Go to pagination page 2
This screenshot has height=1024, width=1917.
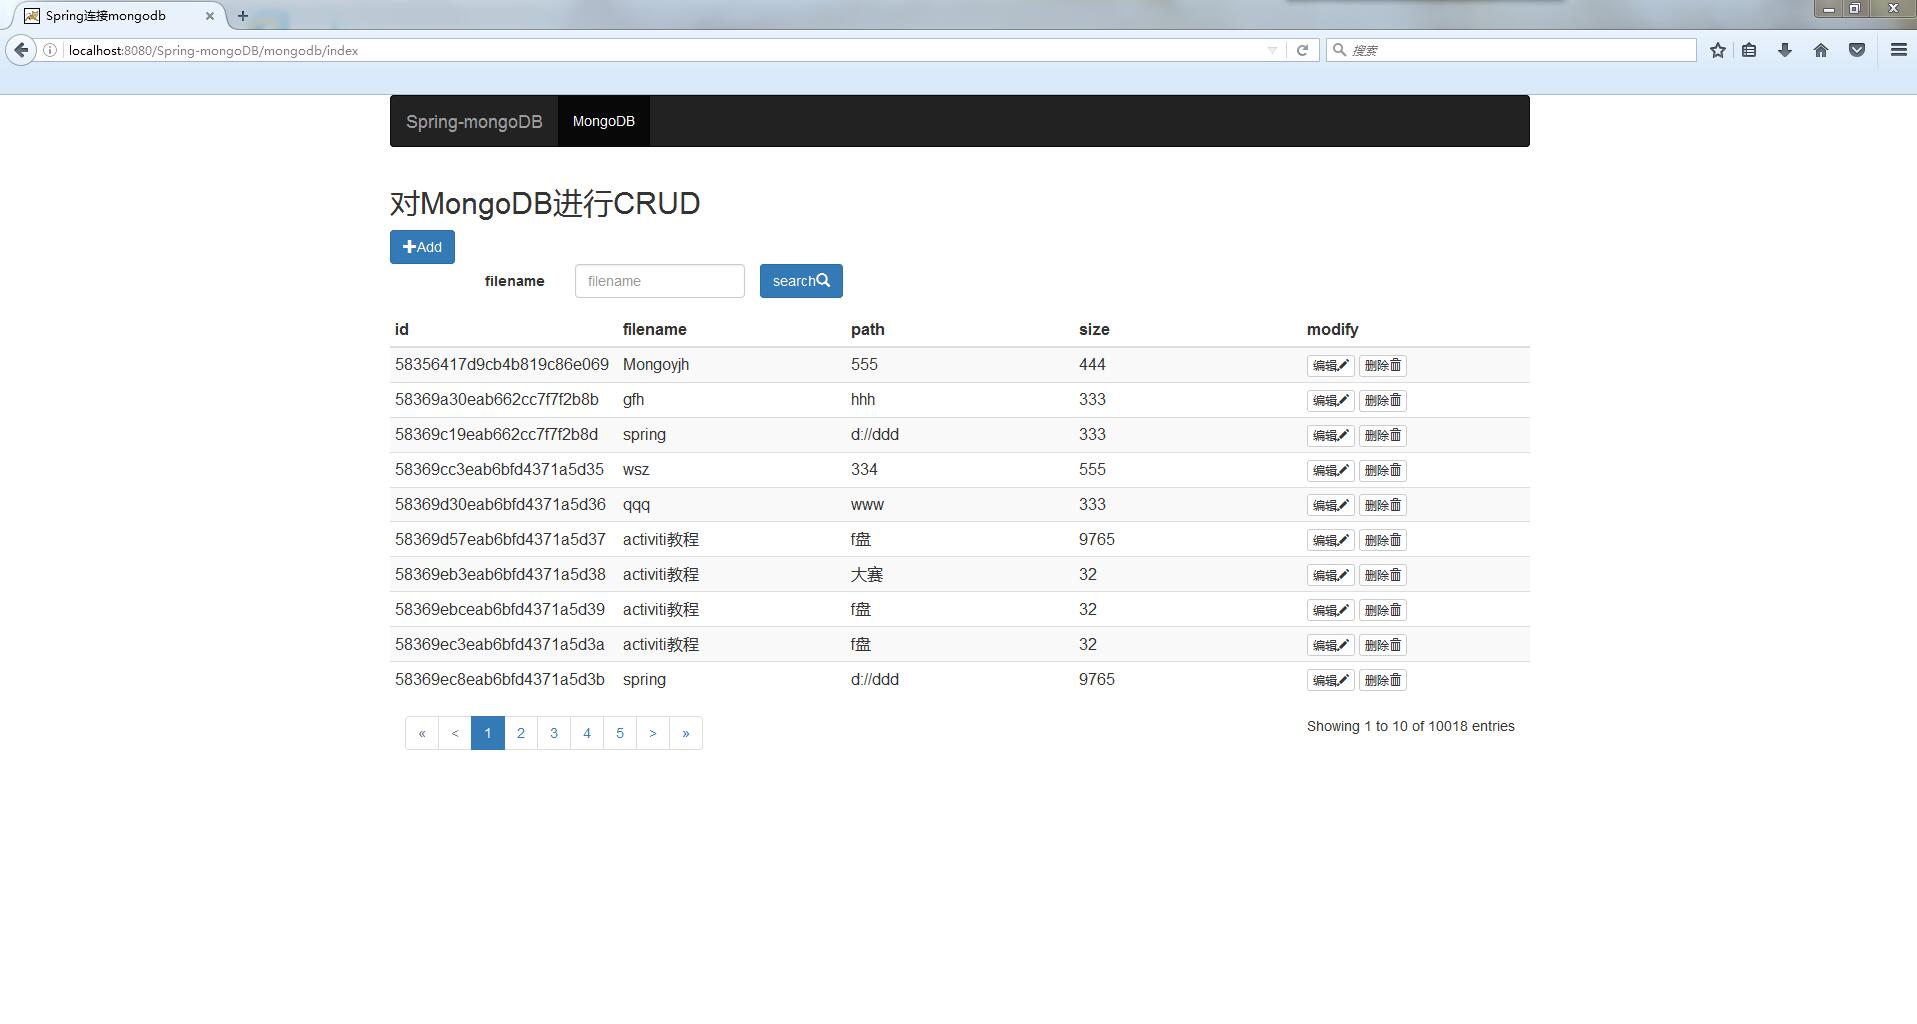pyautogui.click(x=521, y=733)
